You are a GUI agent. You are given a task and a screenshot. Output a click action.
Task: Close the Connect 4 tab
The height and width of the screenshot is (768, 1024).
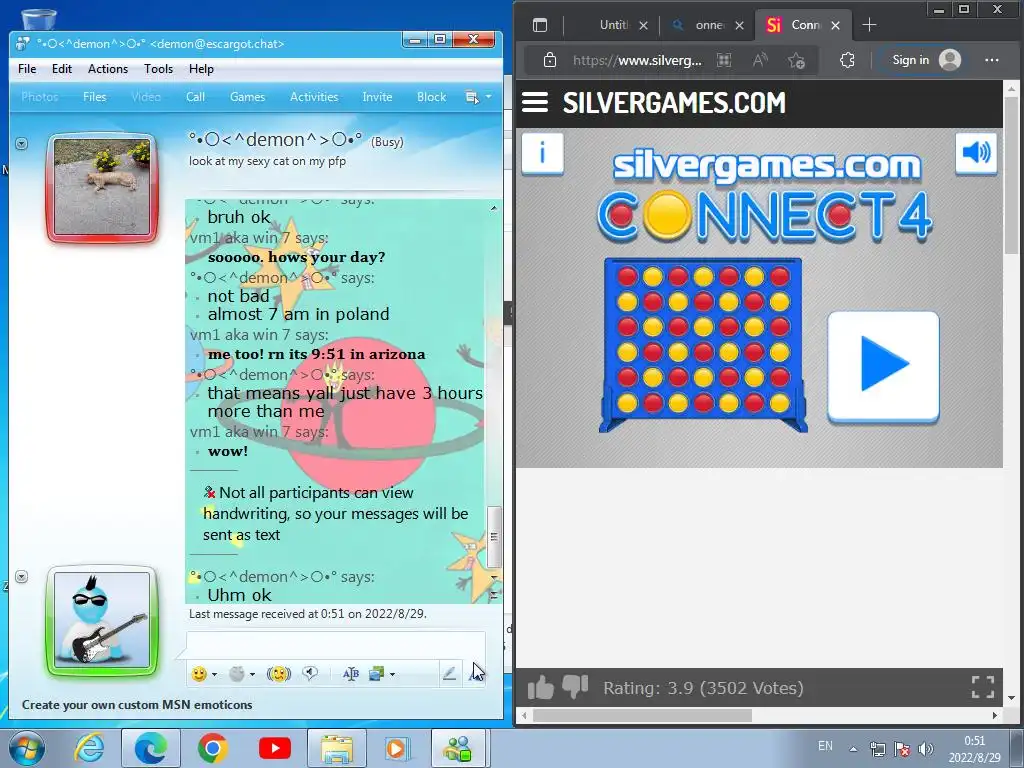point(835,25)
